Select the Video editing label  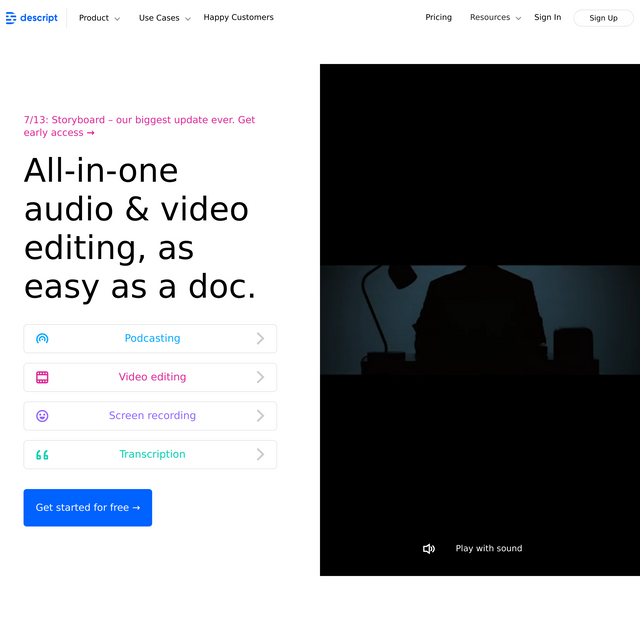152,377
